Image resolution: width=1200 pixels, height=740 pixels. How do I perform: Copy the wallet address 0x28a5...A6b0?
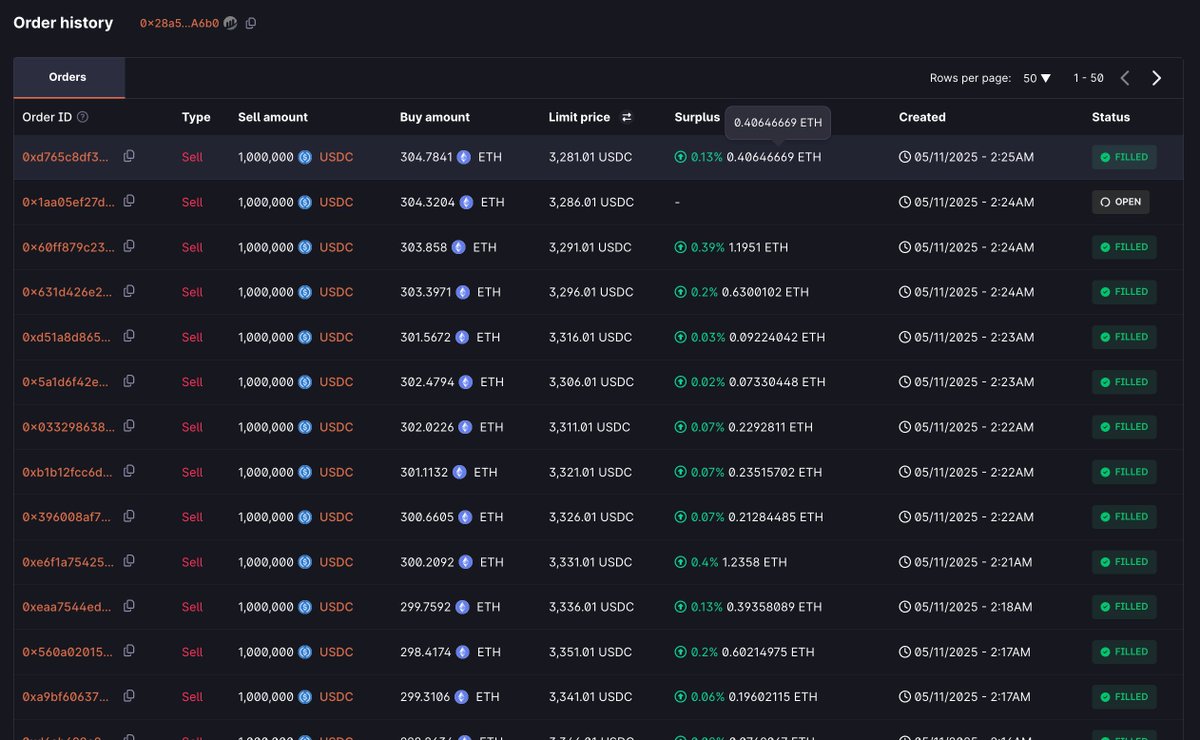(251, 23)
